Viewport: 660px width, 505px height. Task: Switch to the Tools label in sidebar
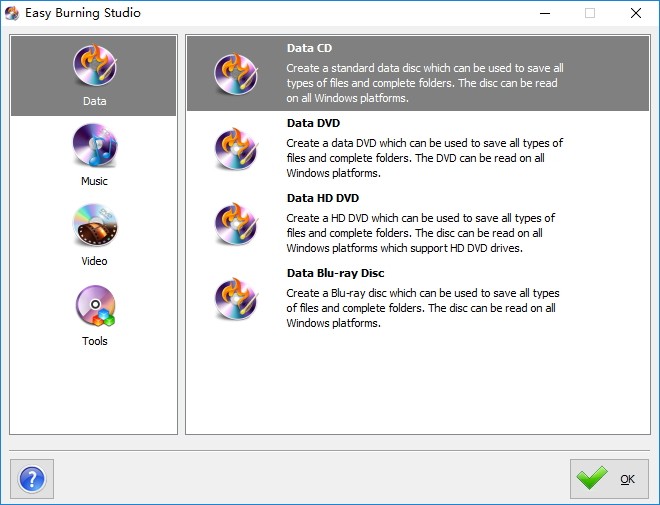pyautogui.click(x=95, y=341)
